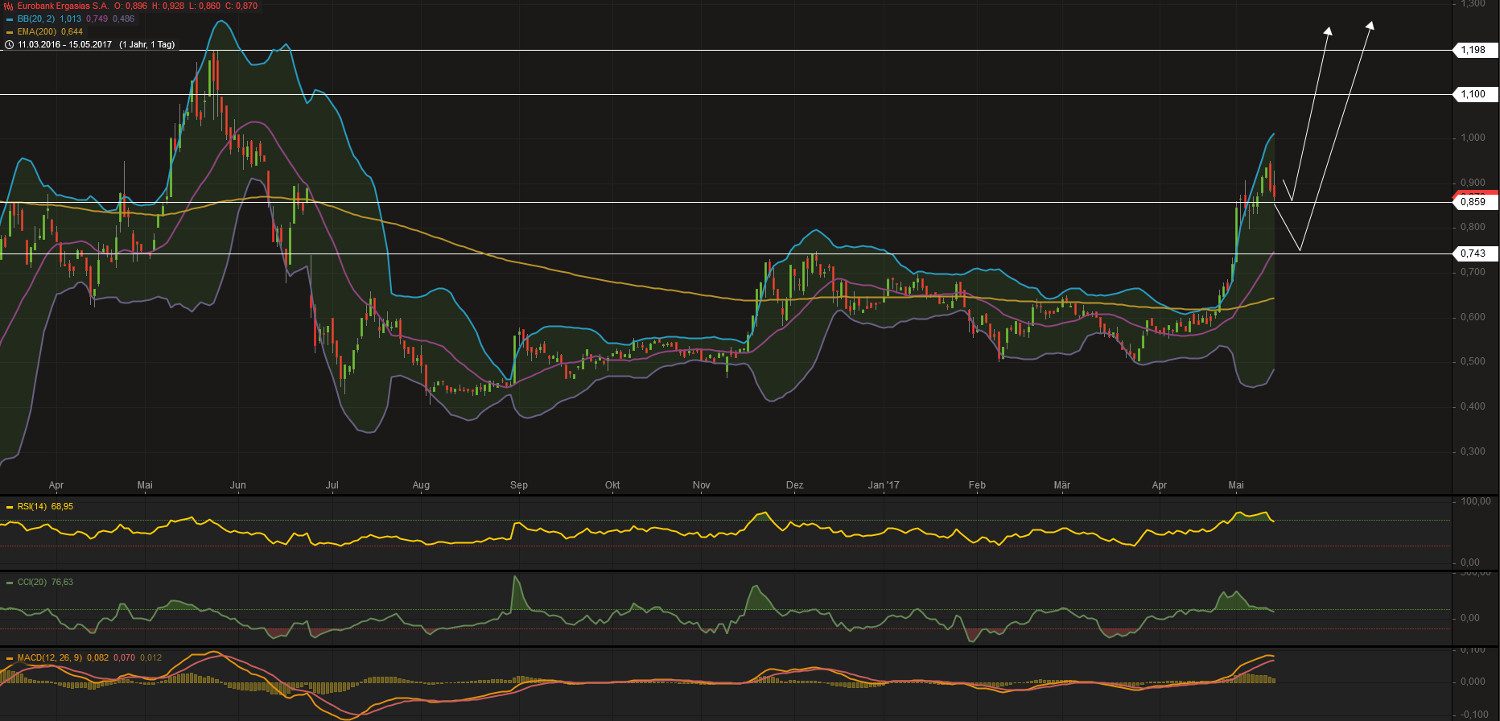1500x721 pixels.
Task: Click the 0,600 price axis label
Action: (x=1472, y=317)
